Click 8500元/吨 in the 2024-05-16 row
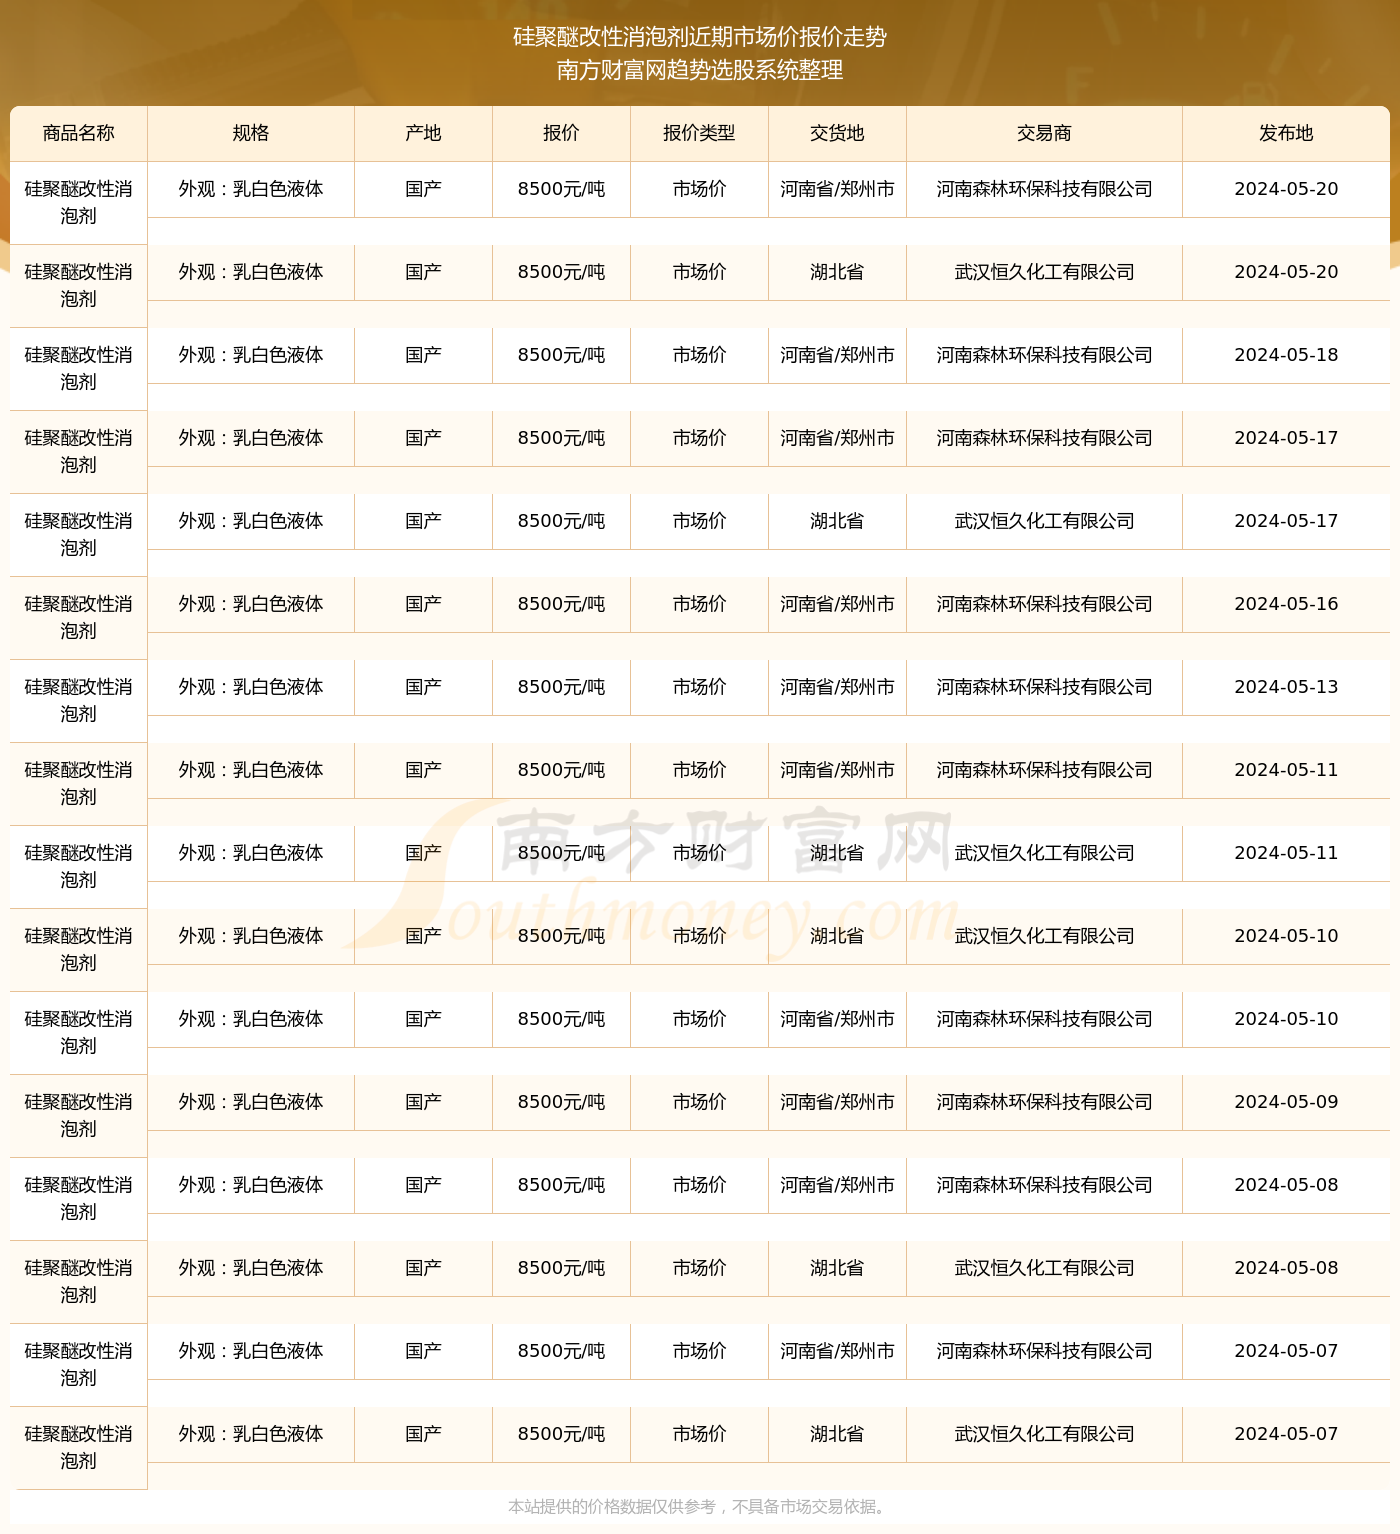The height and width of the screenshot is (1534, 1400). 561,604
